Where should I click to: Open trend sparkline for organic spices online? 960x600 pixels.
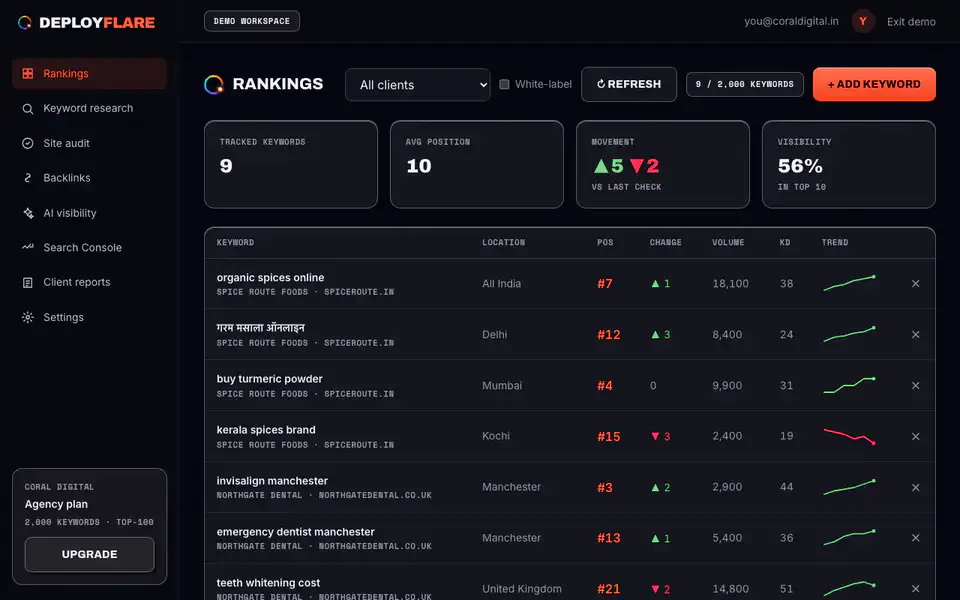click(x=849, y=283)
